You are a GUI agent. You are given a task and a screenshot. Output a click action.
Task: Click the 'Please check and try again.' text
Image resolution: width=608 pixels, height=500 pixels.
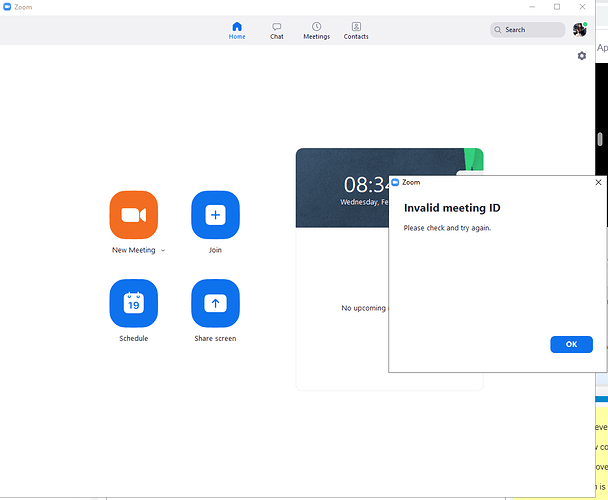447,228
